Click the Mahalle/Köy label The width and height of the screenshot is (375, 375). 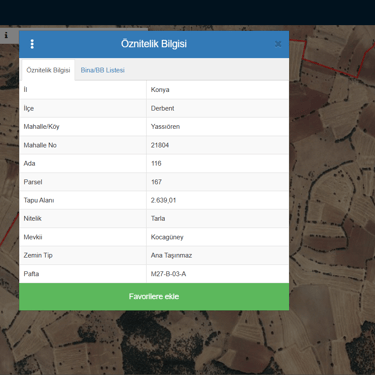[x=41, y=127]
